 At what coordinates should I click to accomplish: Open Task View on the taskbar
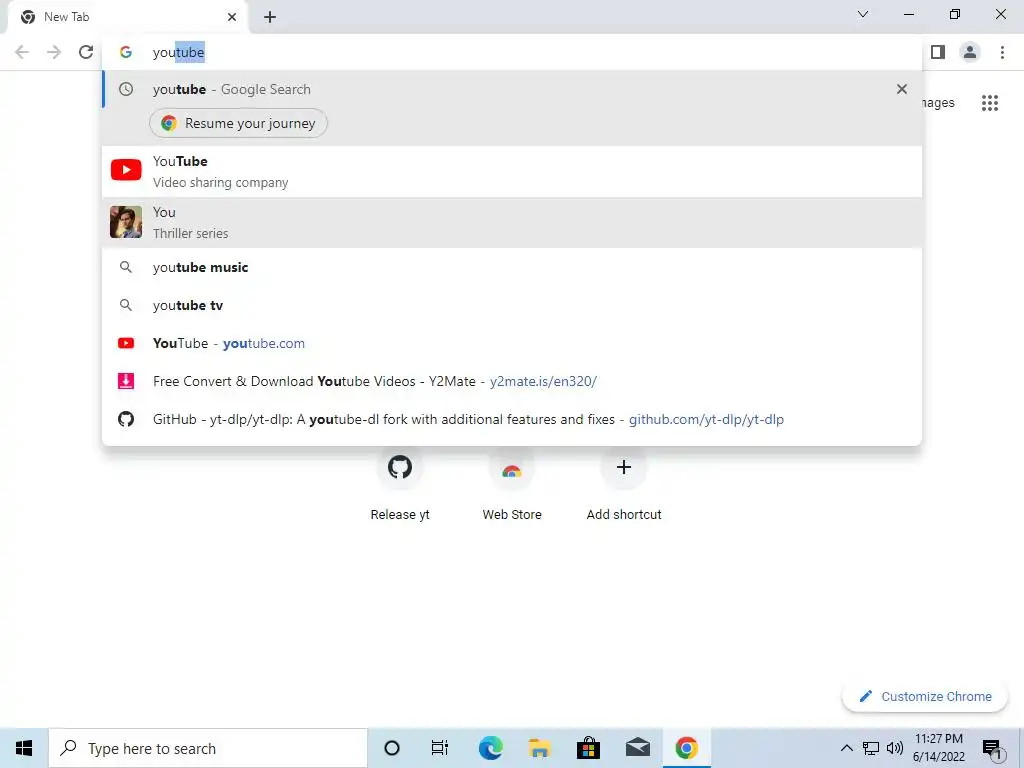click(x=440, y=748)
